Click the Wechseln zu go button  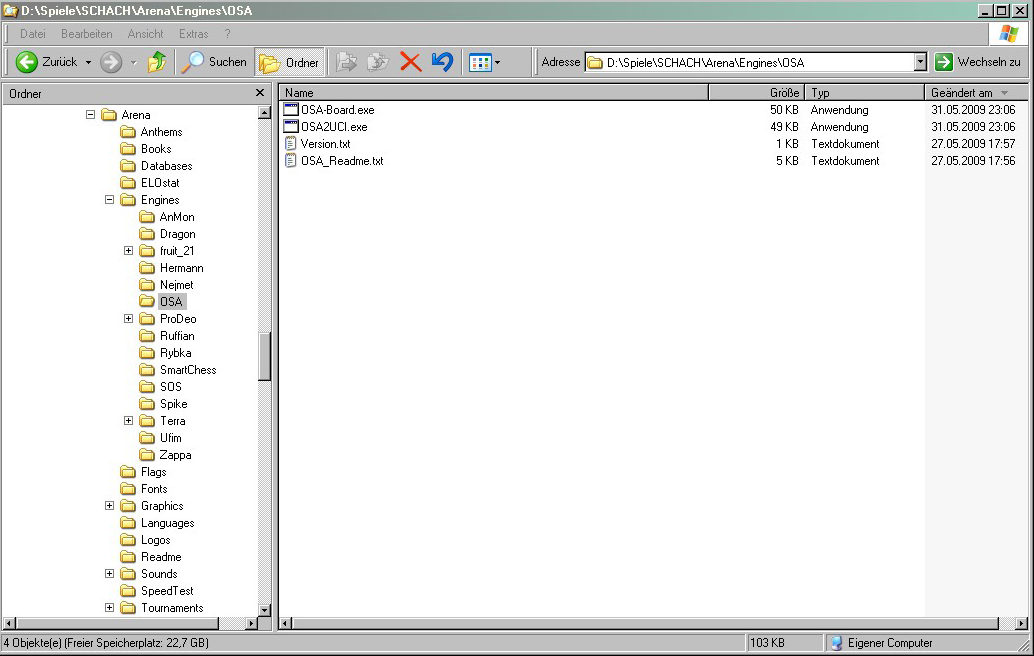[978, 62]
